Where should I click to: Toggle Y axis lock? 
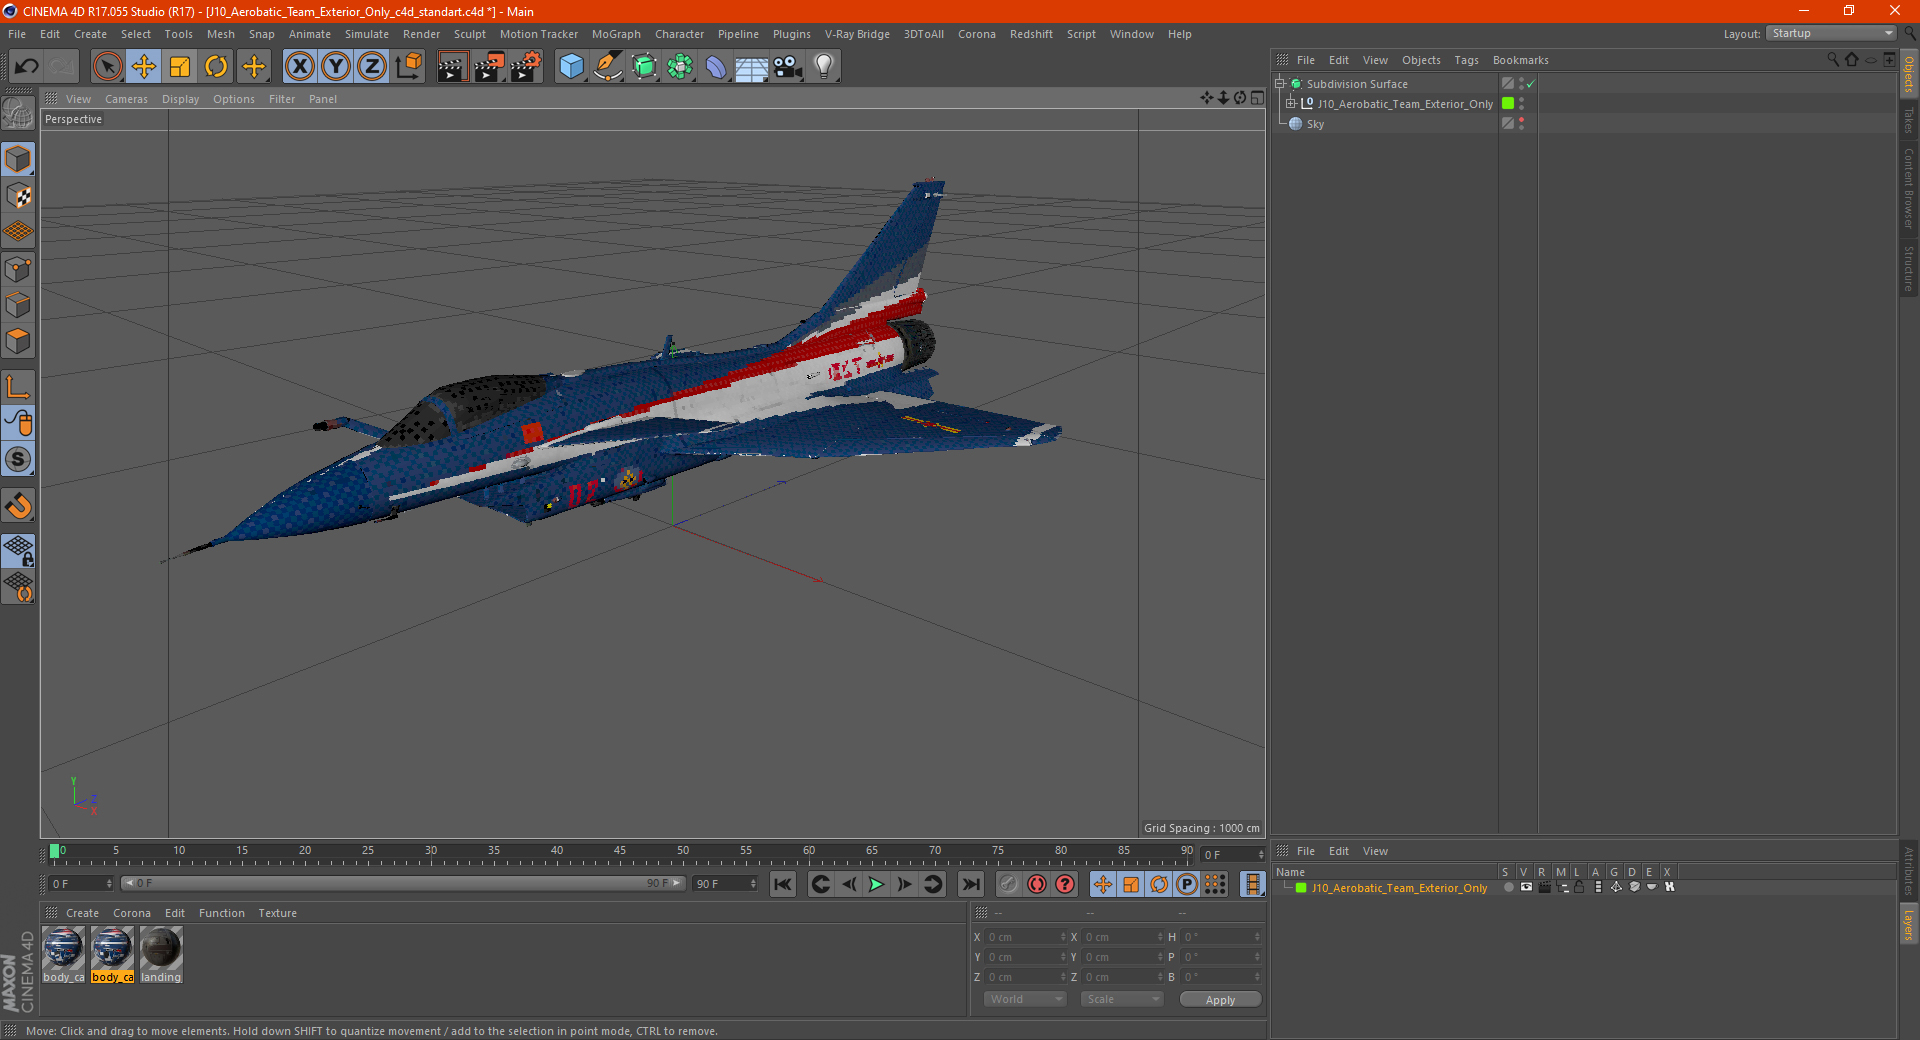[x=336, y=67]
